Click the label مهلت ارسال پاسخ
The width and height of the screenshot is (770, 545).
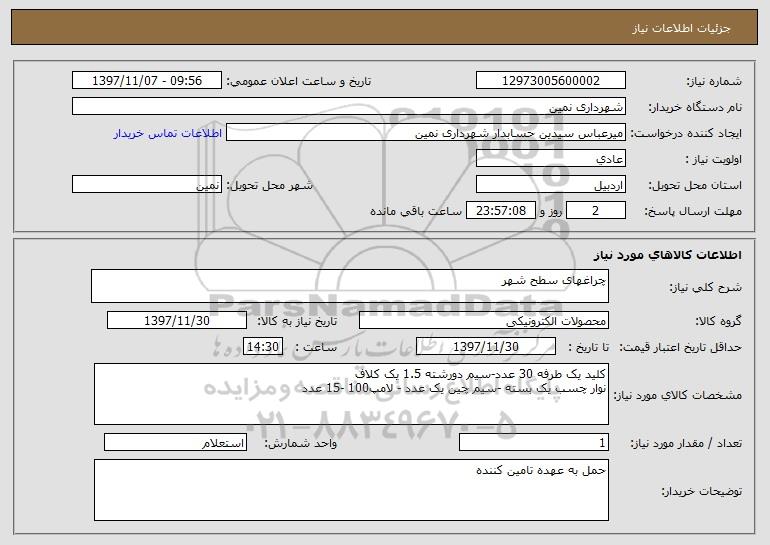pyautogui.click(x=693, y=212)
